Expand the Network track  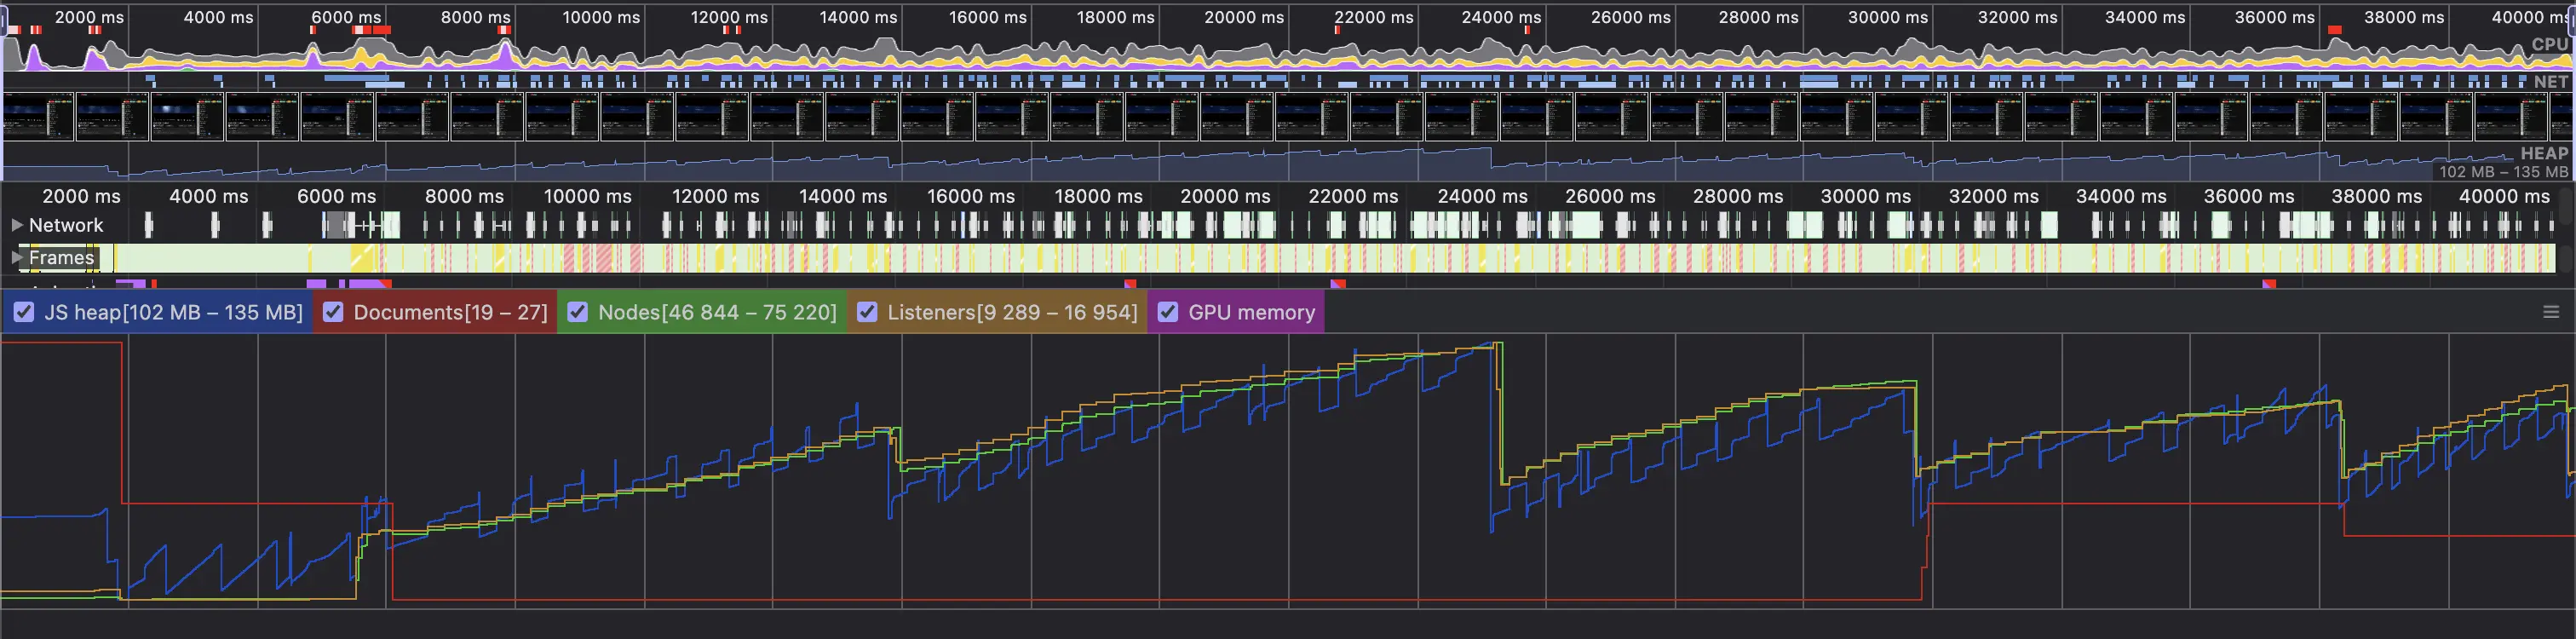[x=17, y=226]
